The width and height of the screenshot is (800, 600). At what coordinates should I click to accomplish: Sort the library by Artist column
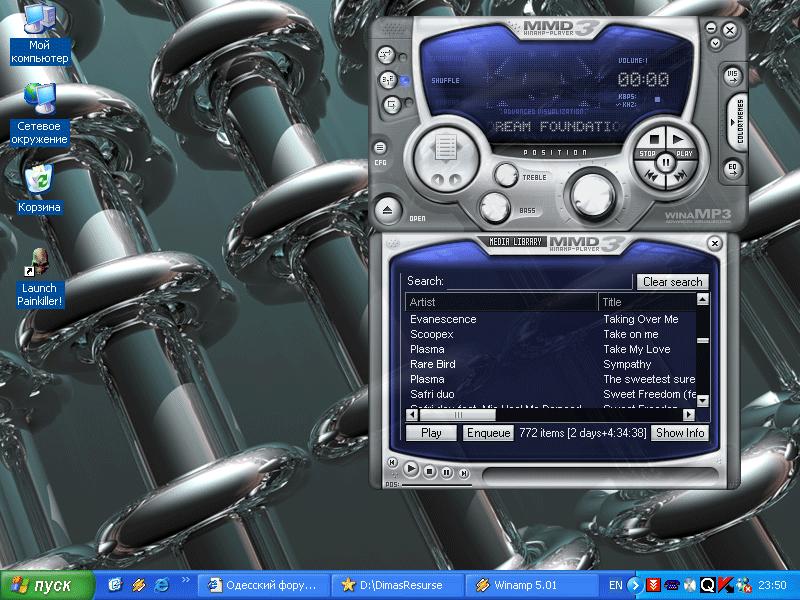coord(500,301)
